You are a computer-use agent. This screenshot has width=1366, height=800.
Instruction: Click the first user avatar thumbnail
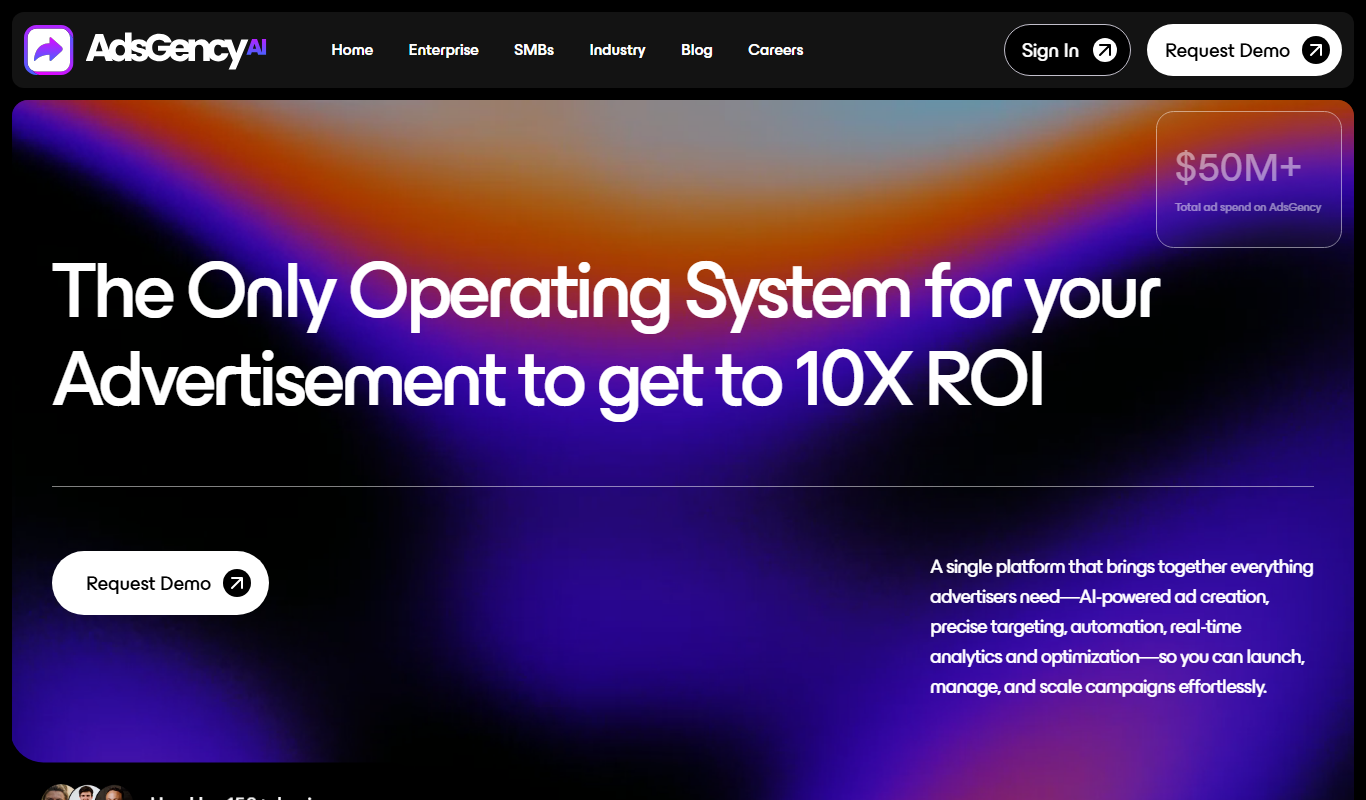point(60,794)
